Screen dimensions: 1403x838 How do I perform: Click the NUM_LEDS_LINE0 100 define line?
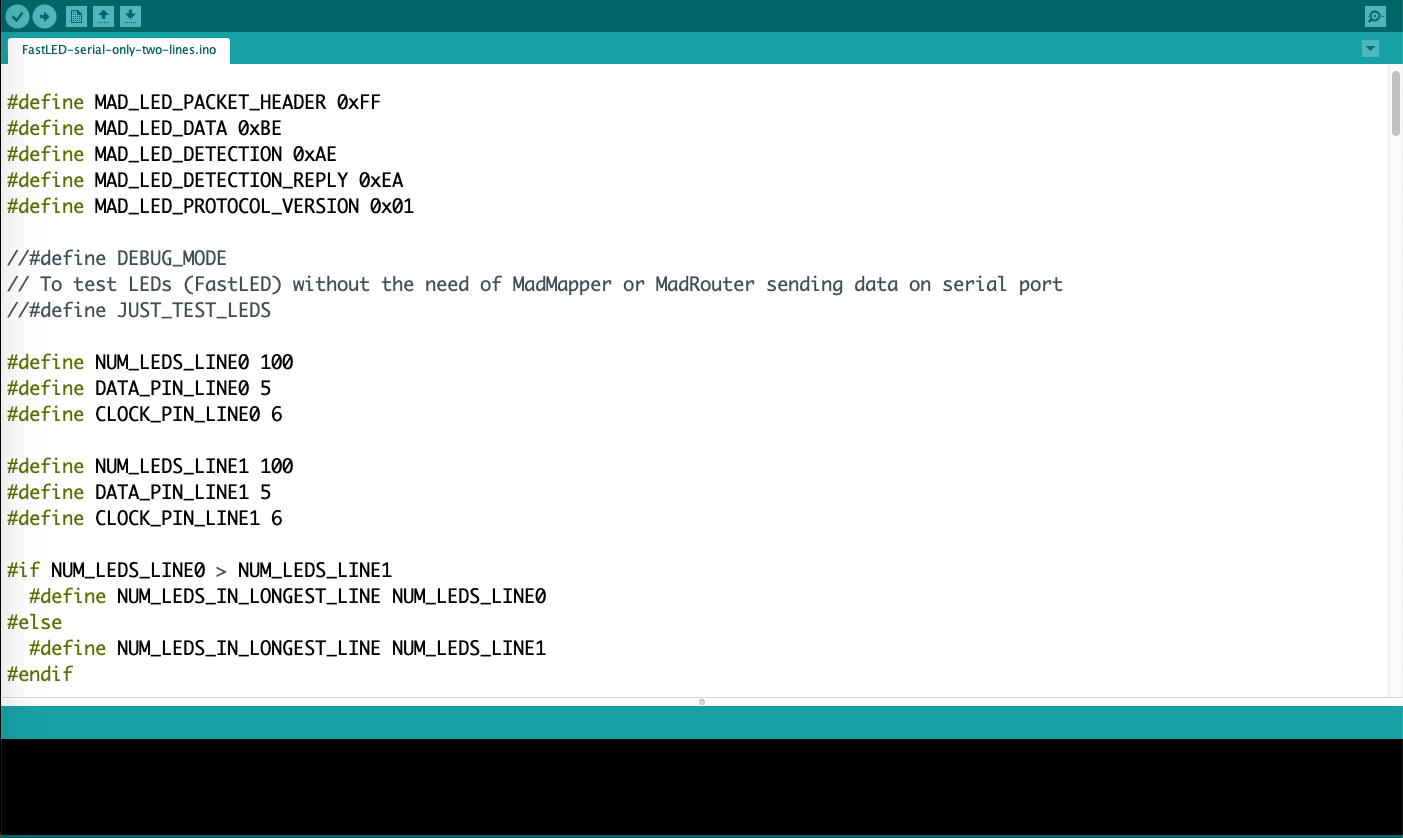tap(150, 362)
